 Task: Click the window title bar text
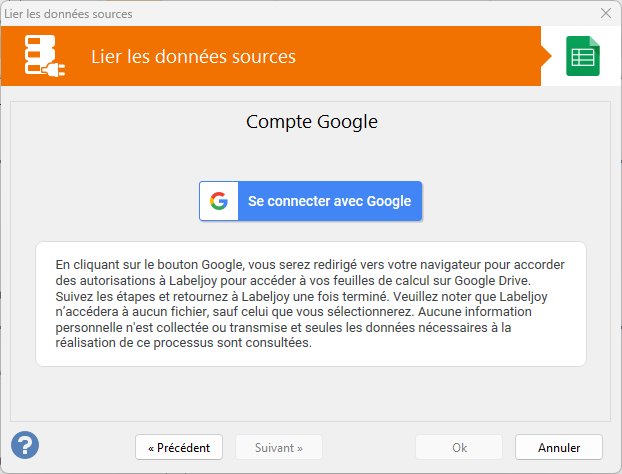click(x=68, y=14)
